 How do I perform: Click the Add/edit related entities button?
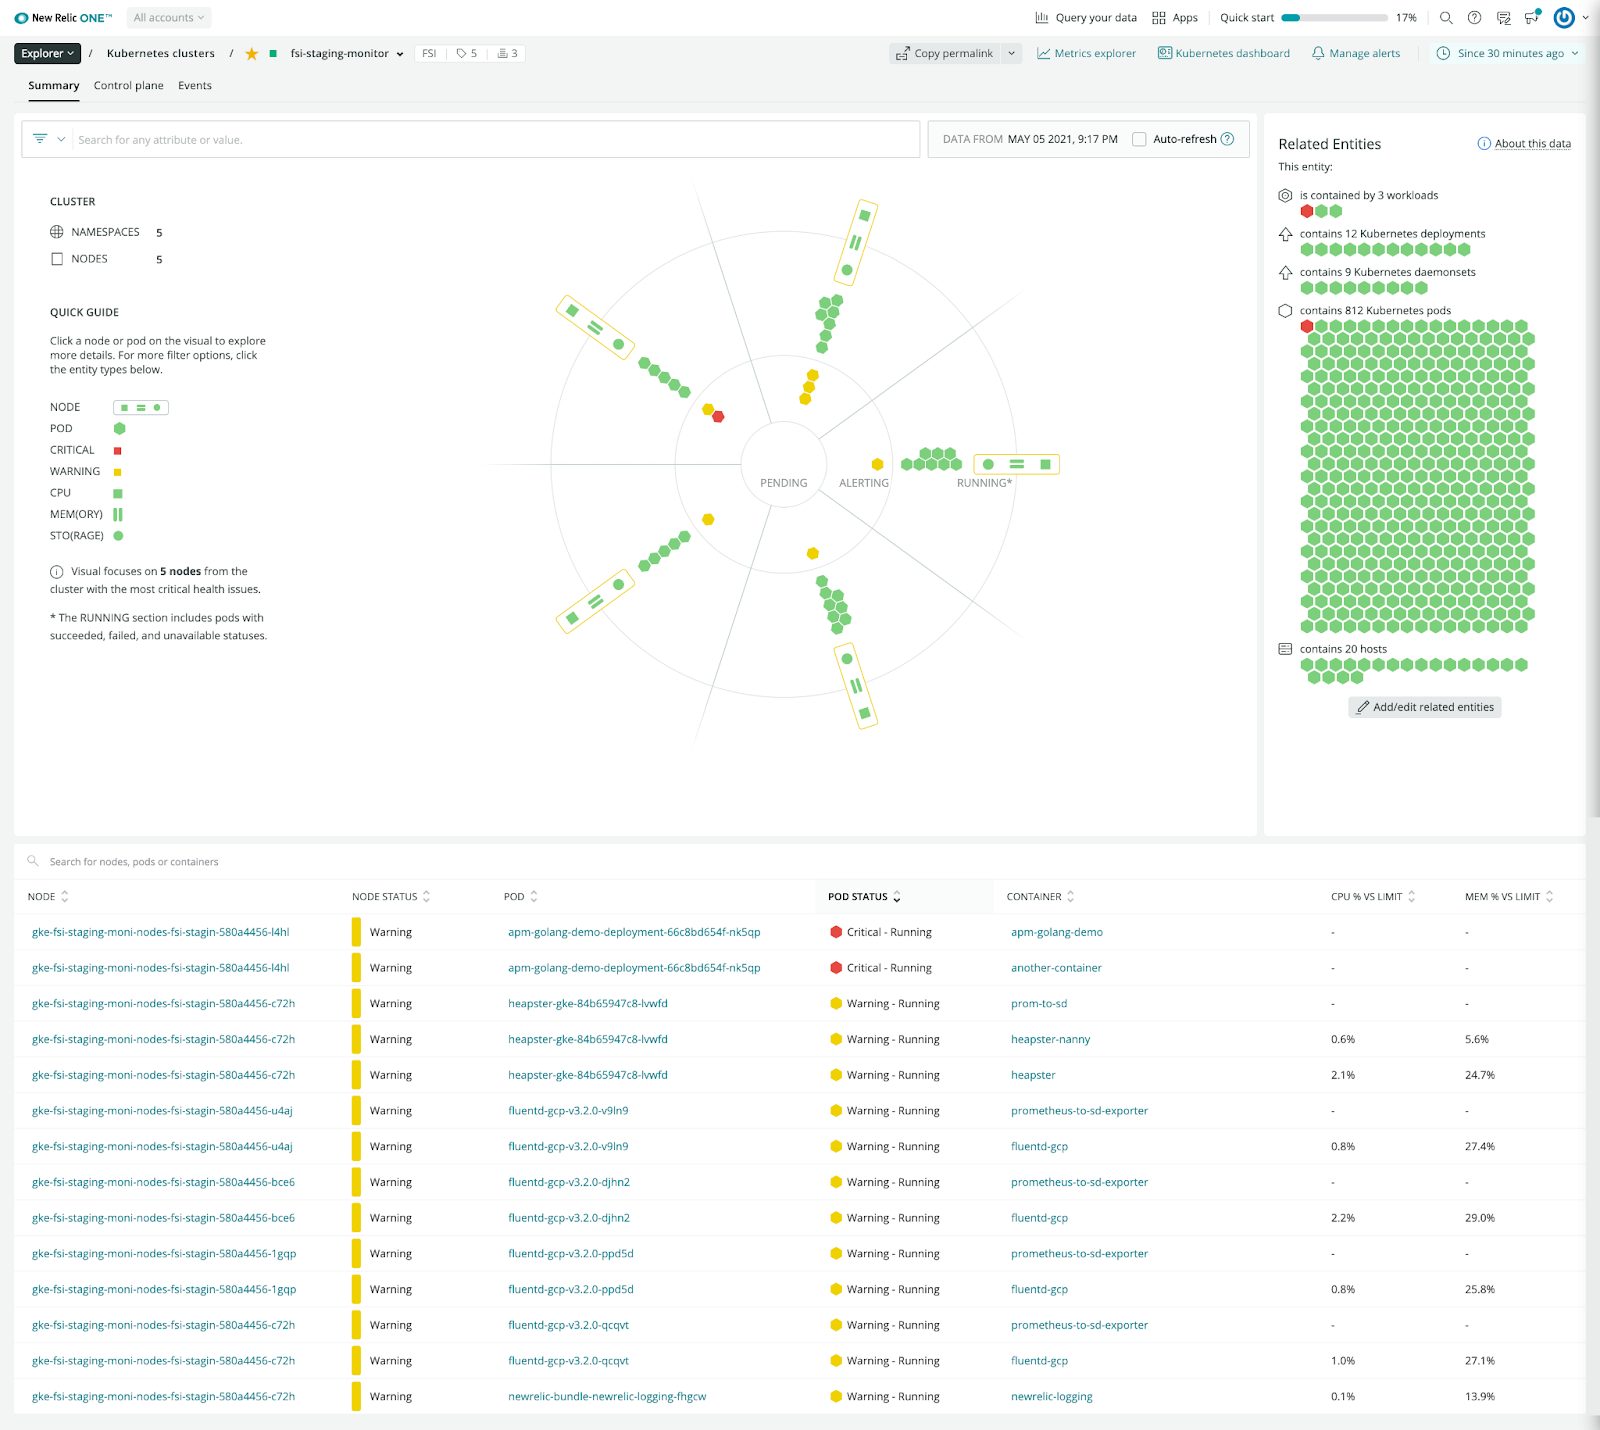[x=1424, y=707]
